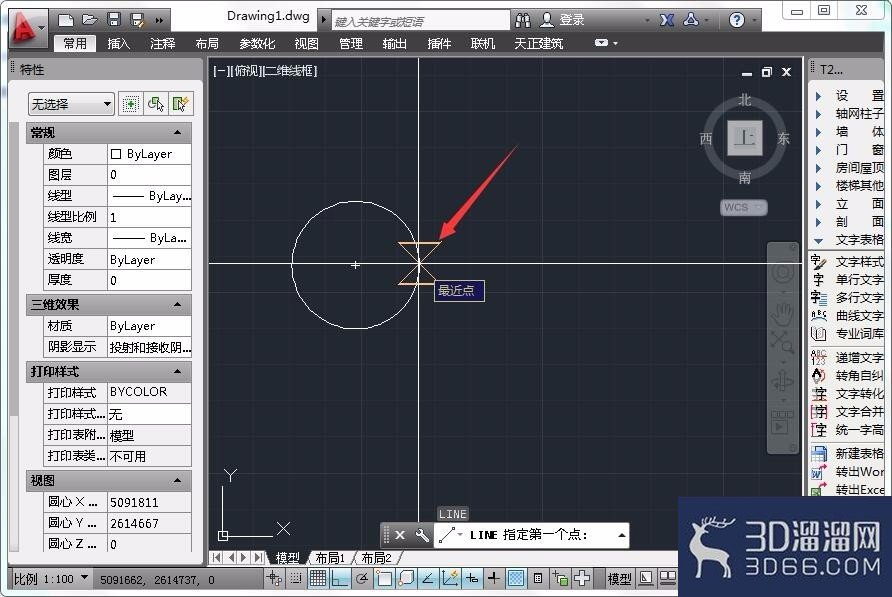Screen dimensions: 892x597
Task: Click the Quick Select icon in properties panel
Action: (181, 104)
